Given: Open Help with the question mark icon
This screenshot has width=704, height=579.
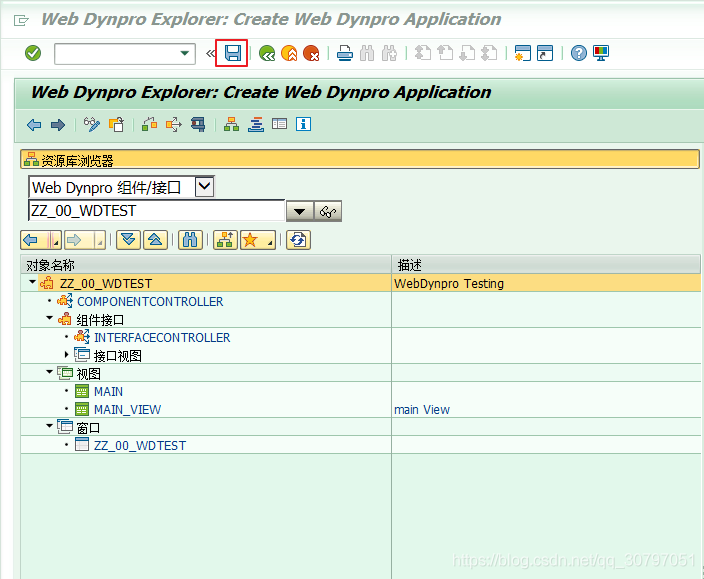Looking at the screenshot, I should click(x=578, y=53).
